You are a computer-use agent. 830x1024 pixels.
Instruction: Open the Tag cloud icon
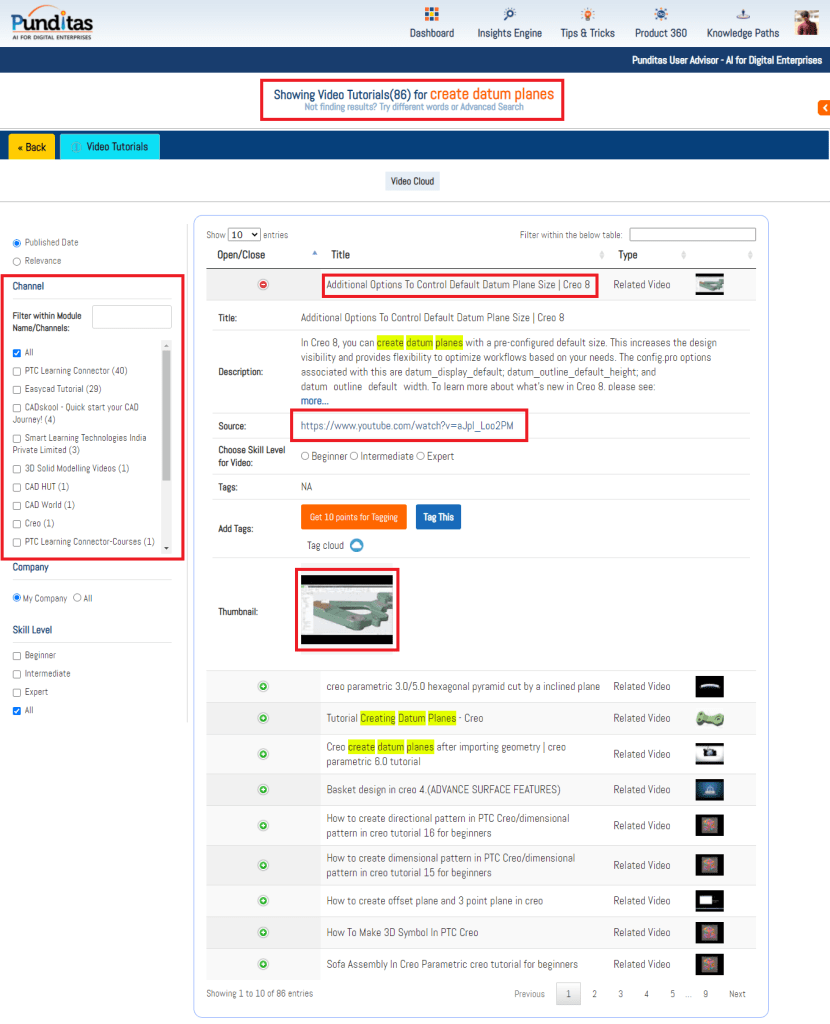point(356,545)
